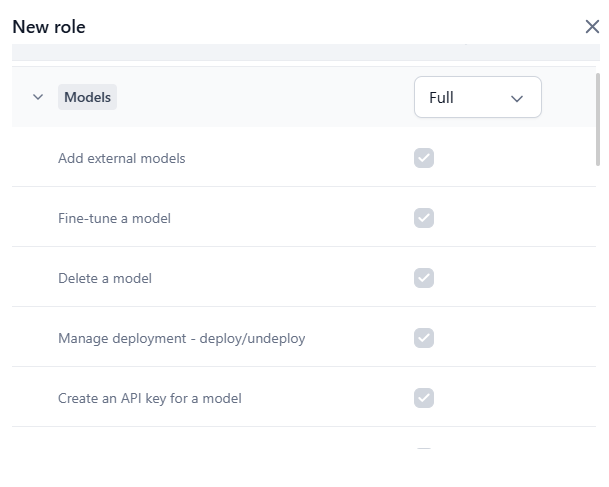The width and height of the screenshot is (609, 487).
Task: Uncheck Add external models permission
Action: coord(424,158)
